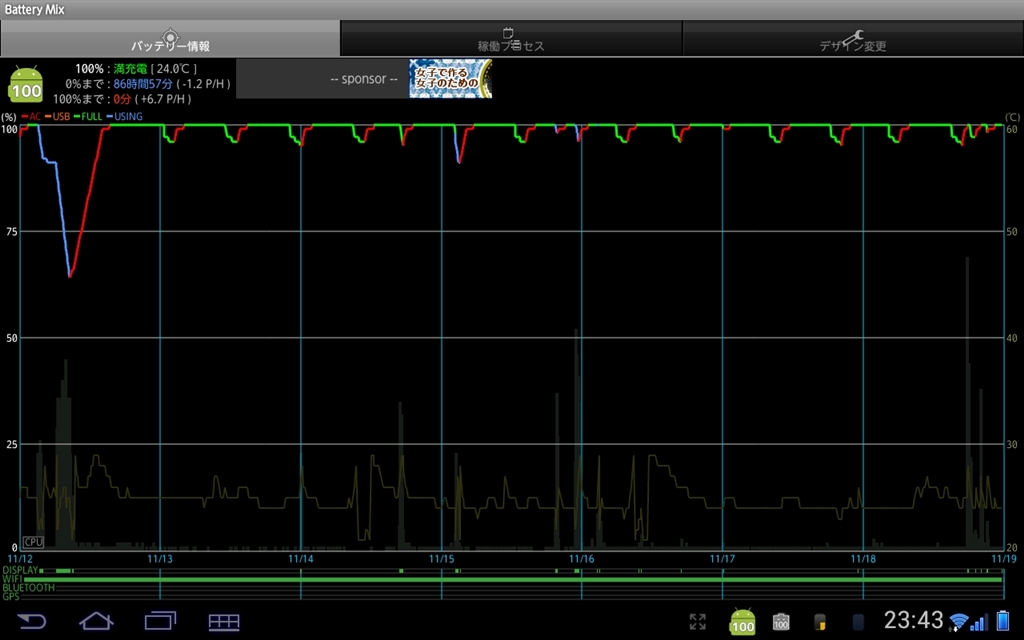Tap the grid menu button in navigation bar
Image resolution: width=1024 pixels, height=640 pixels.
(x=223, y=621)
